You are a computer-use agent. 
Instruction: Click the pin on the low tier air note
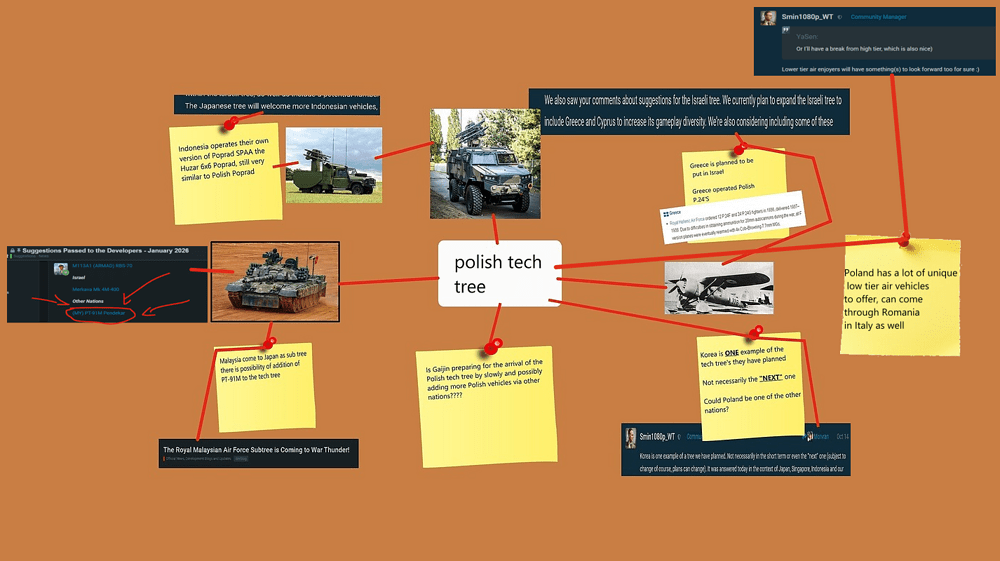pyautogui.click(x=904, y=239)
